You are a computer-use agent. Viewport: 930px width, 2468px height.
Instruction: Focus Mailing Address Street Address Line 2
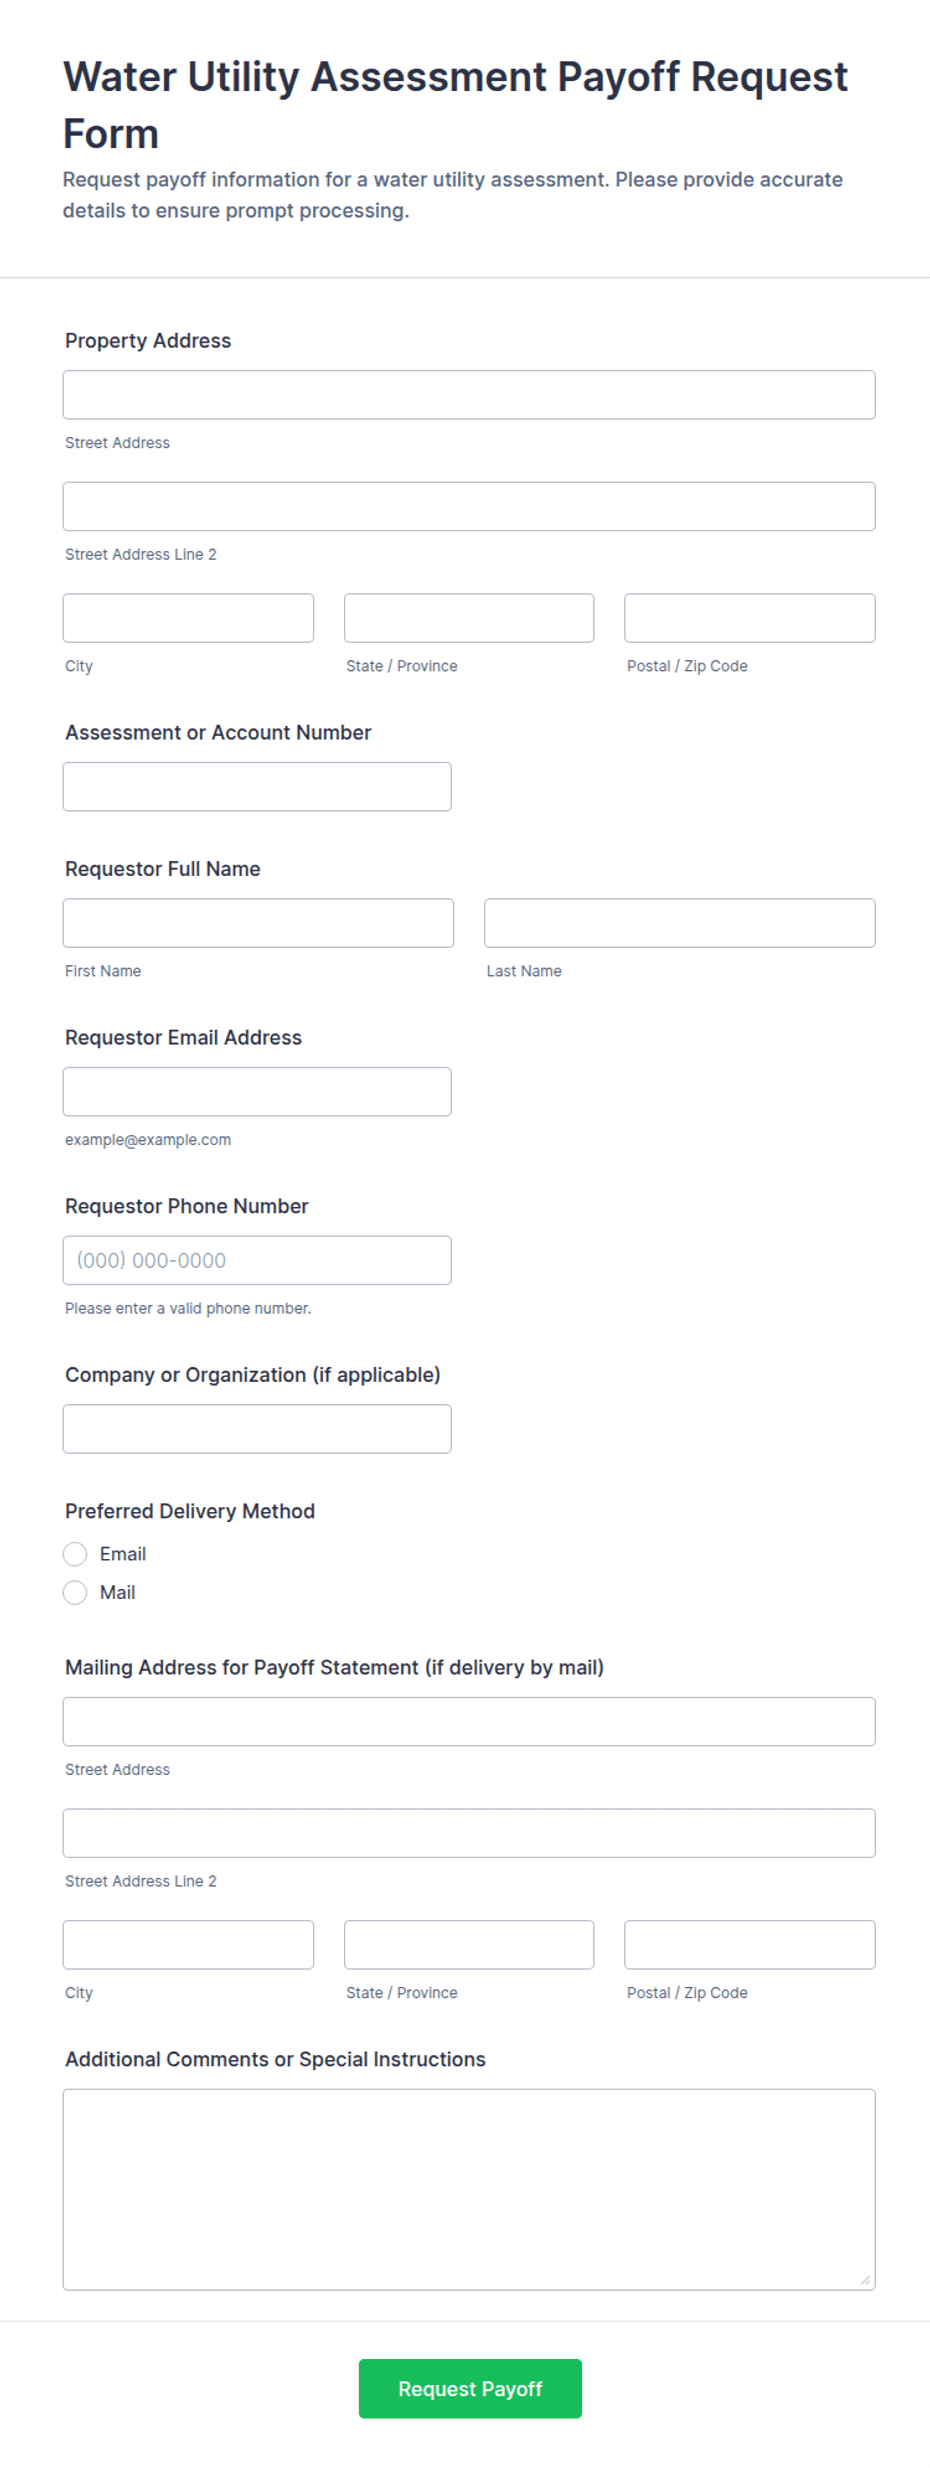point(469,1833)
